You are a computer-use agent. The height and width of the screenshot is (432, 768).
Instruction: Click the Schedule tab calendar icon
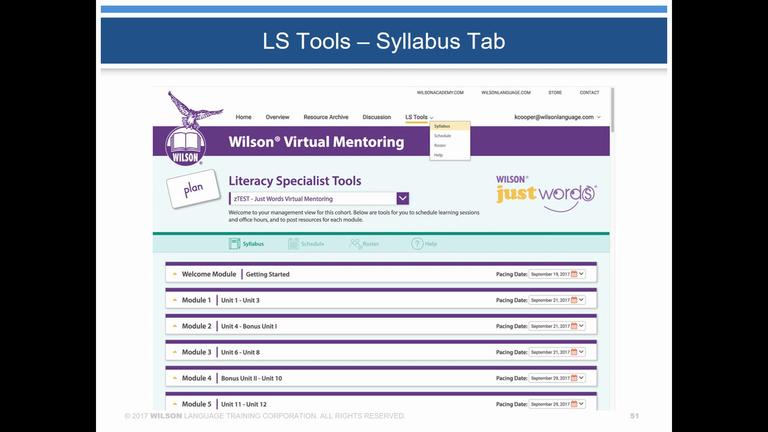293,243
